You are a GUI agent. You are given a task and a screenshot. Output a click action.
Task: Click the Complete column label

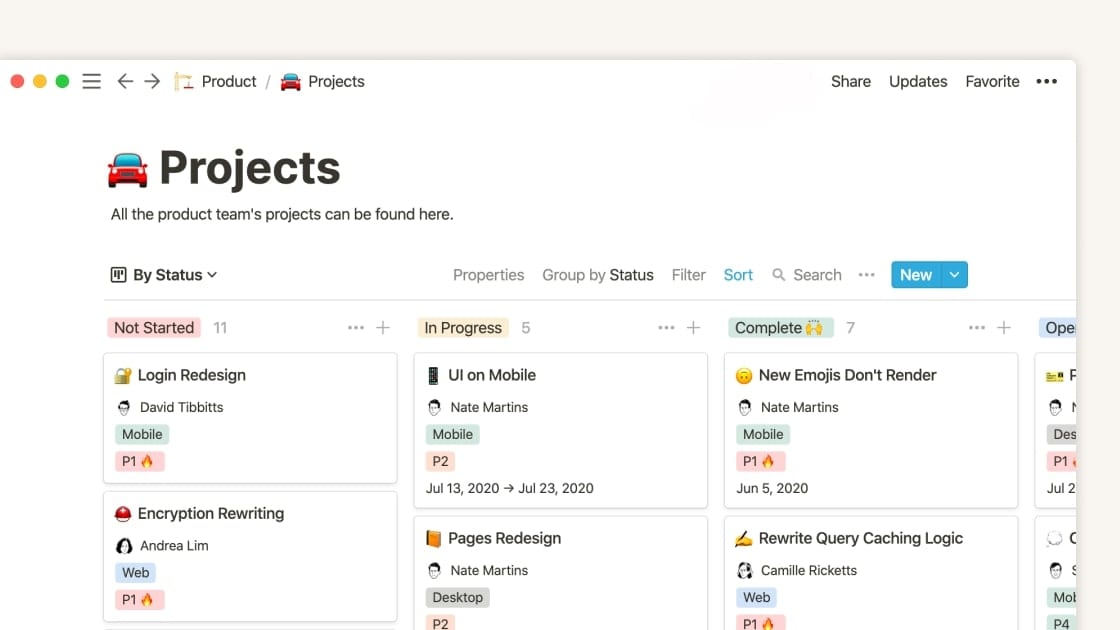pos(780,328)
